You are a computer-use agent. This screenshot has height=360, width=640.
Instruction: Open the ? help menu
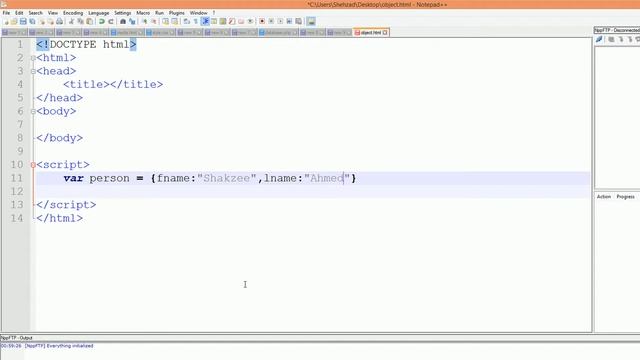tap(213, 13)
